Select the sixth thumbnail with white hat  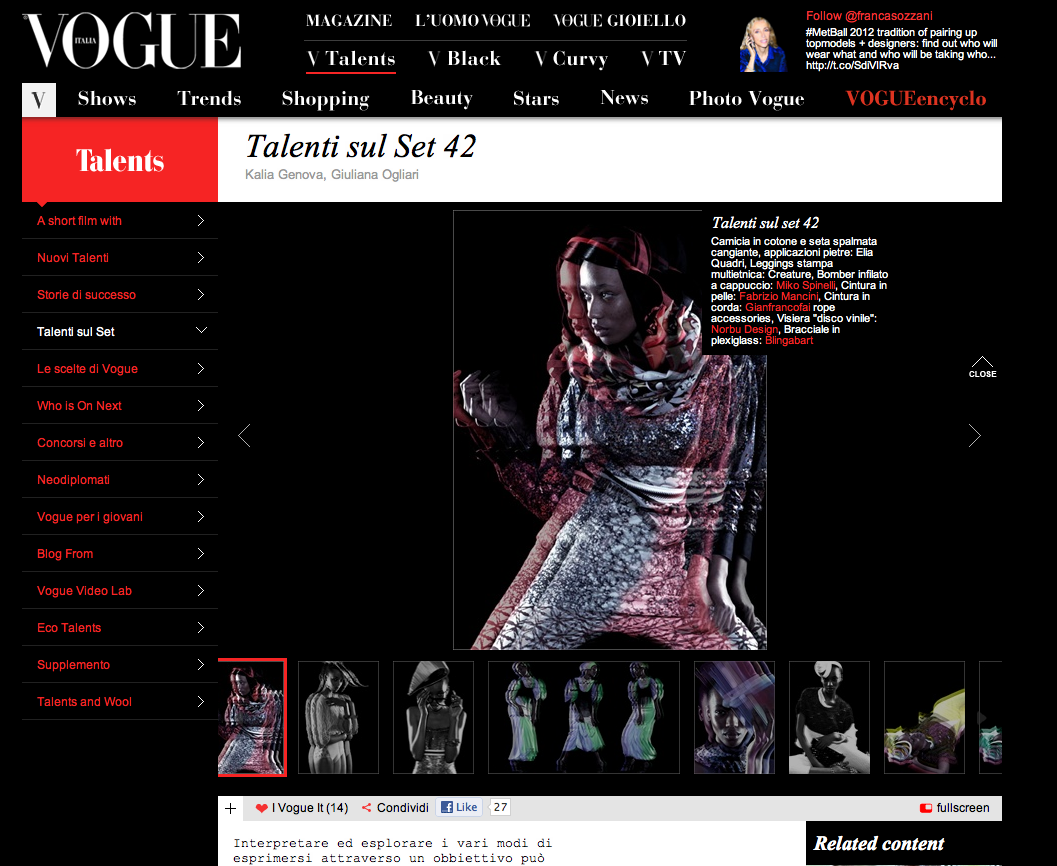pyautogui.click(x=829, y=717)
